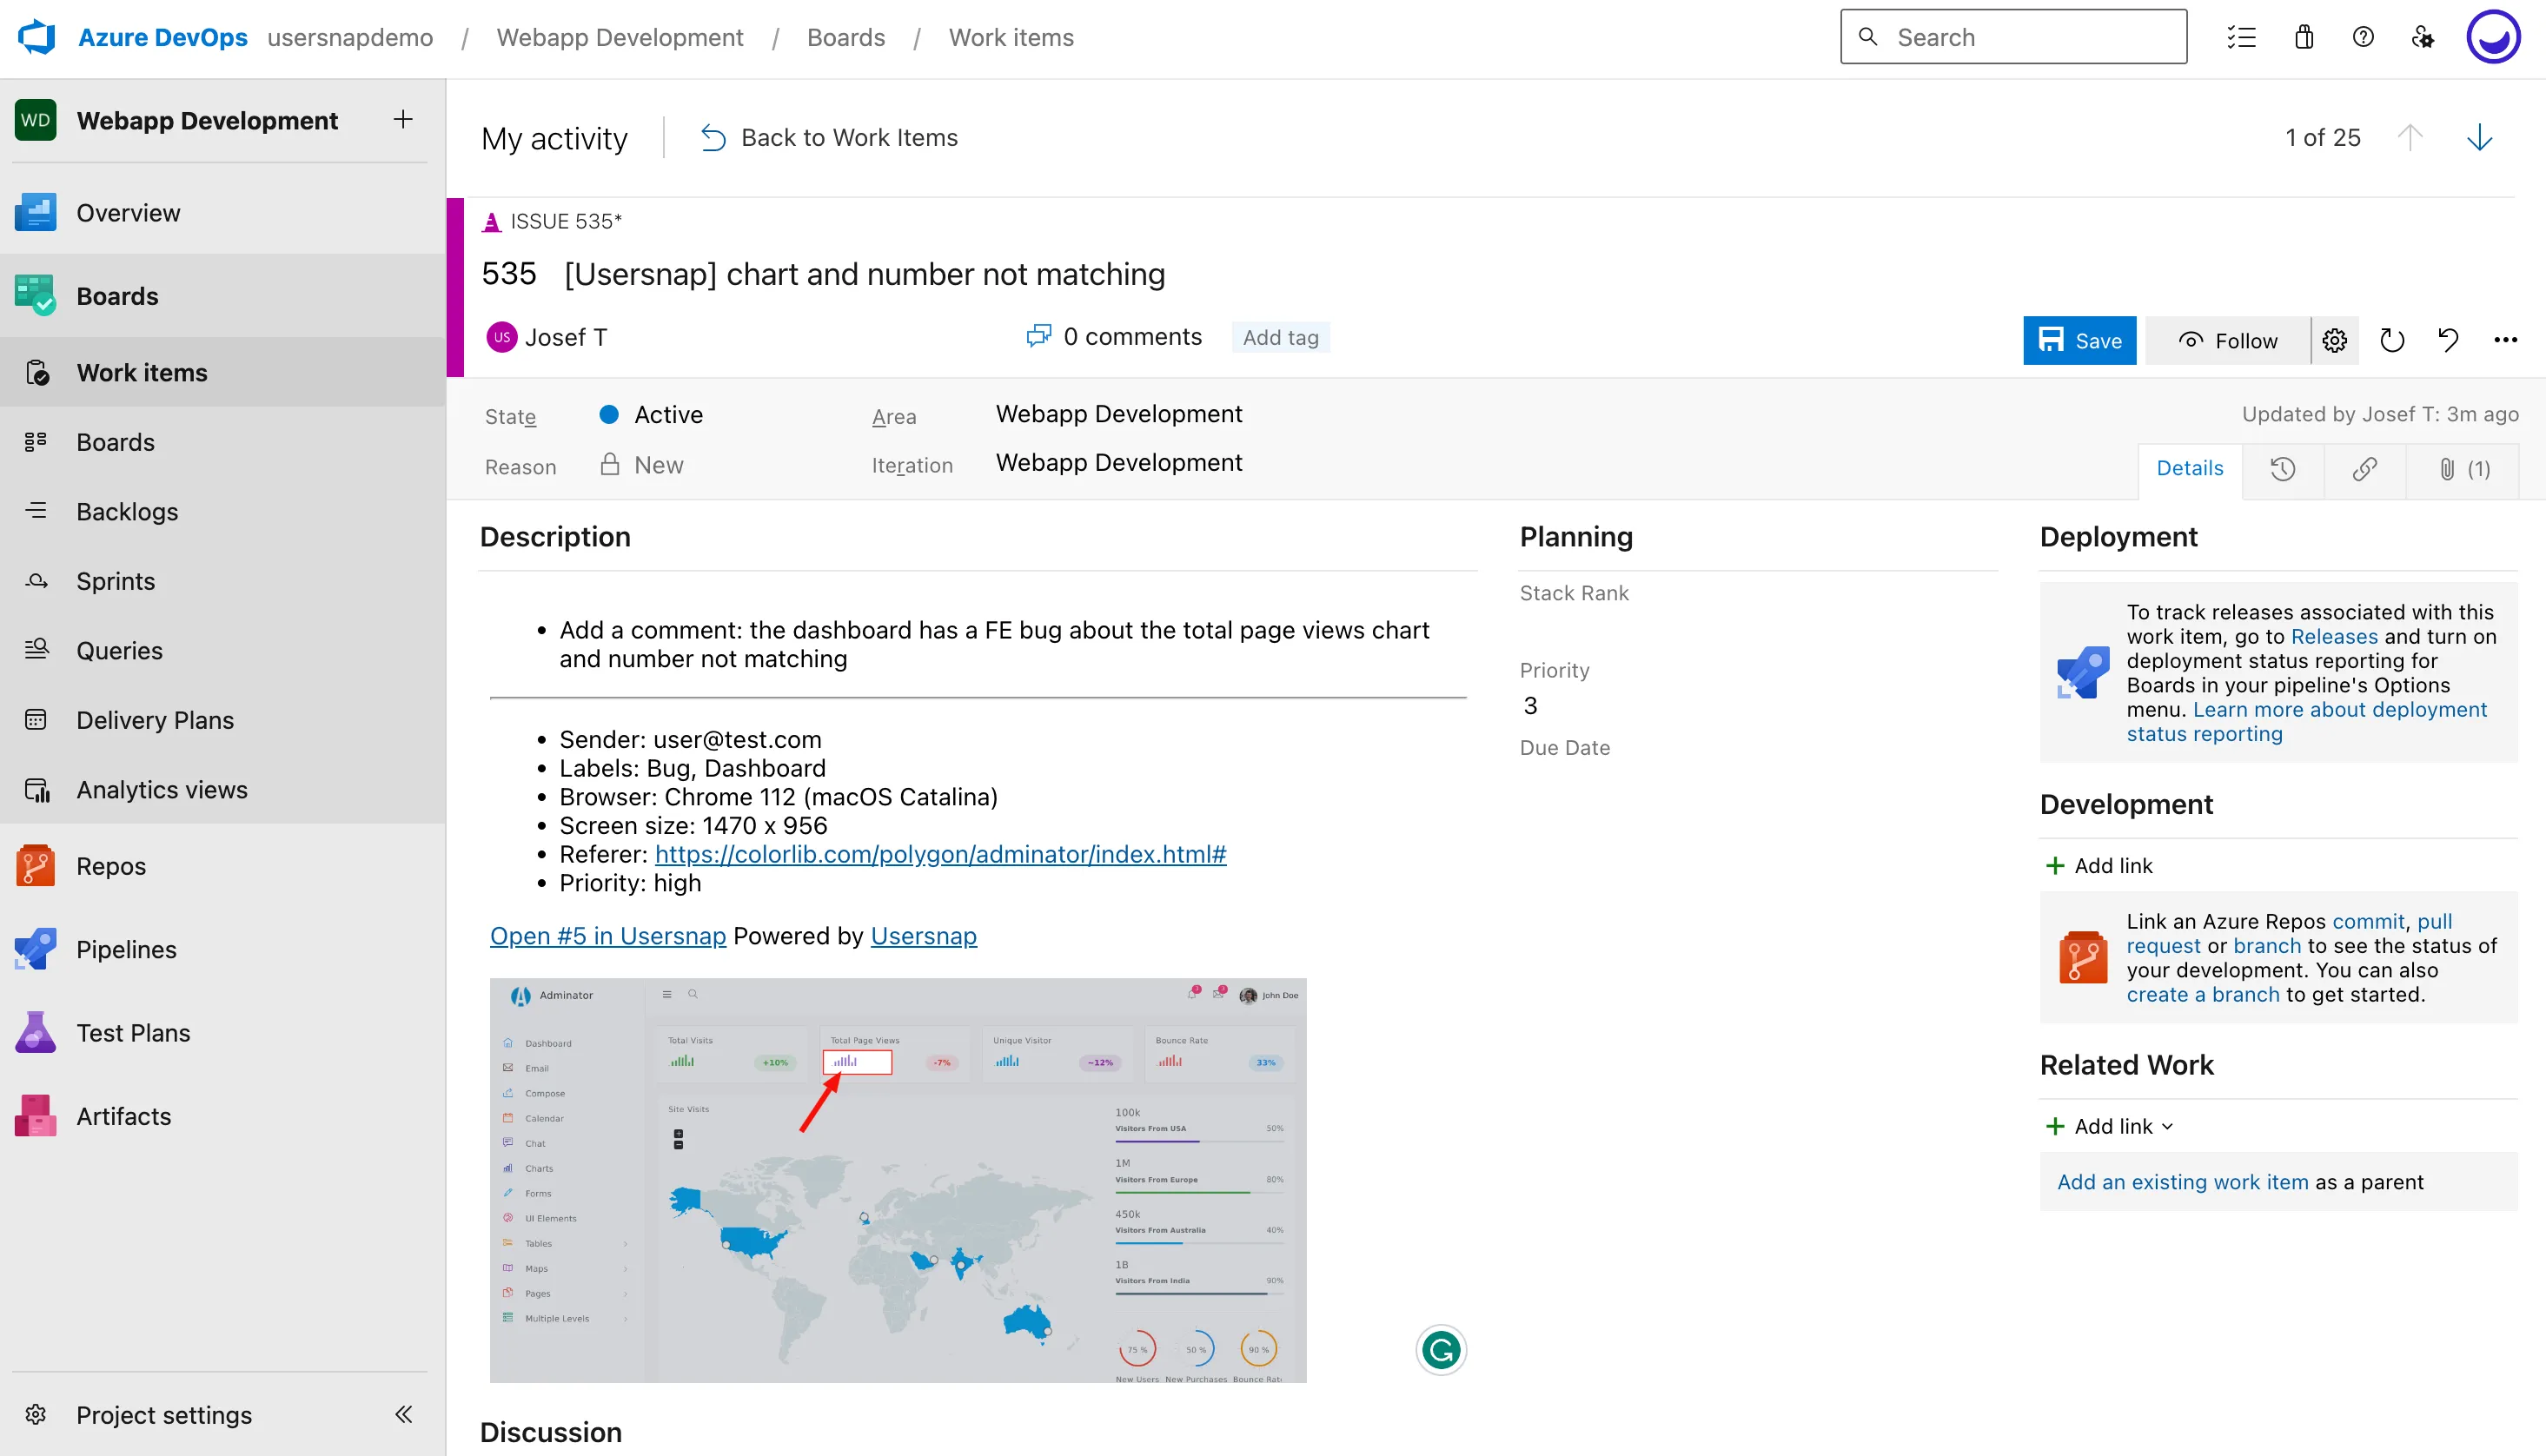Image resolution: width=2546 pixels, height=1456 pixels.
Task: Open the State dropdown showing Active
Action: [x=667, y=414]
